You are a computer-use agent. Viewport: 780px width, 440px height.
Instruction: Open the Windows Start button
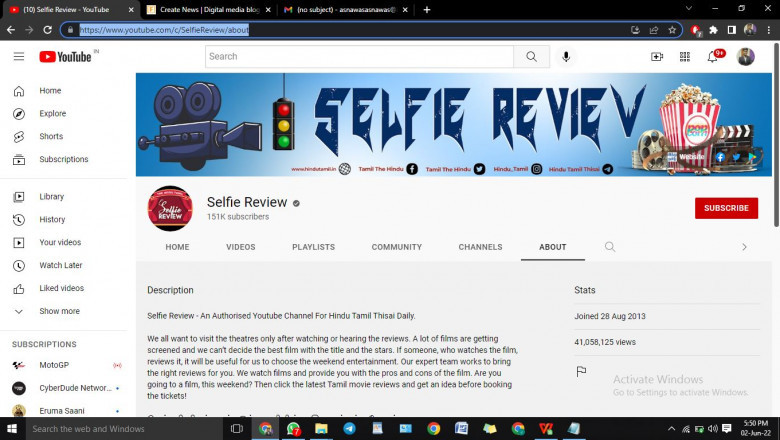tap(12, 429)
